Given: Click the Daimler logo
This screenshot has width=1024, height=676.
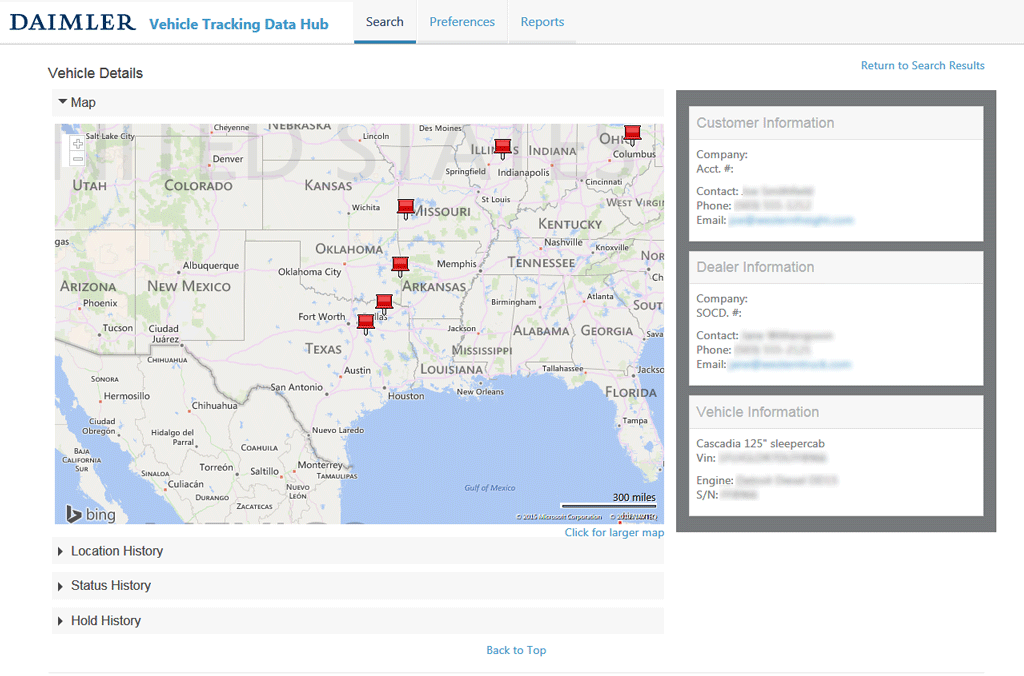Looking at the screenshot, I should pos(72,22).
